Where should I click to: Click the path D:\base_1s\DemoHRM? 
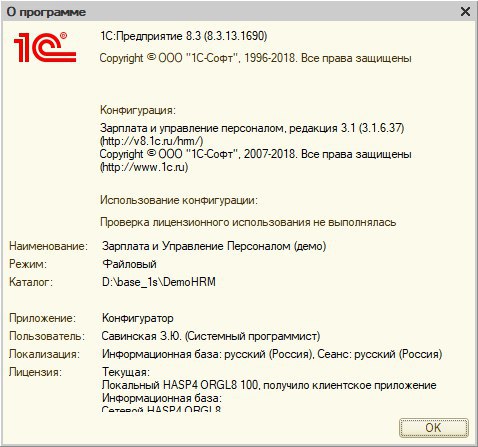159,282
